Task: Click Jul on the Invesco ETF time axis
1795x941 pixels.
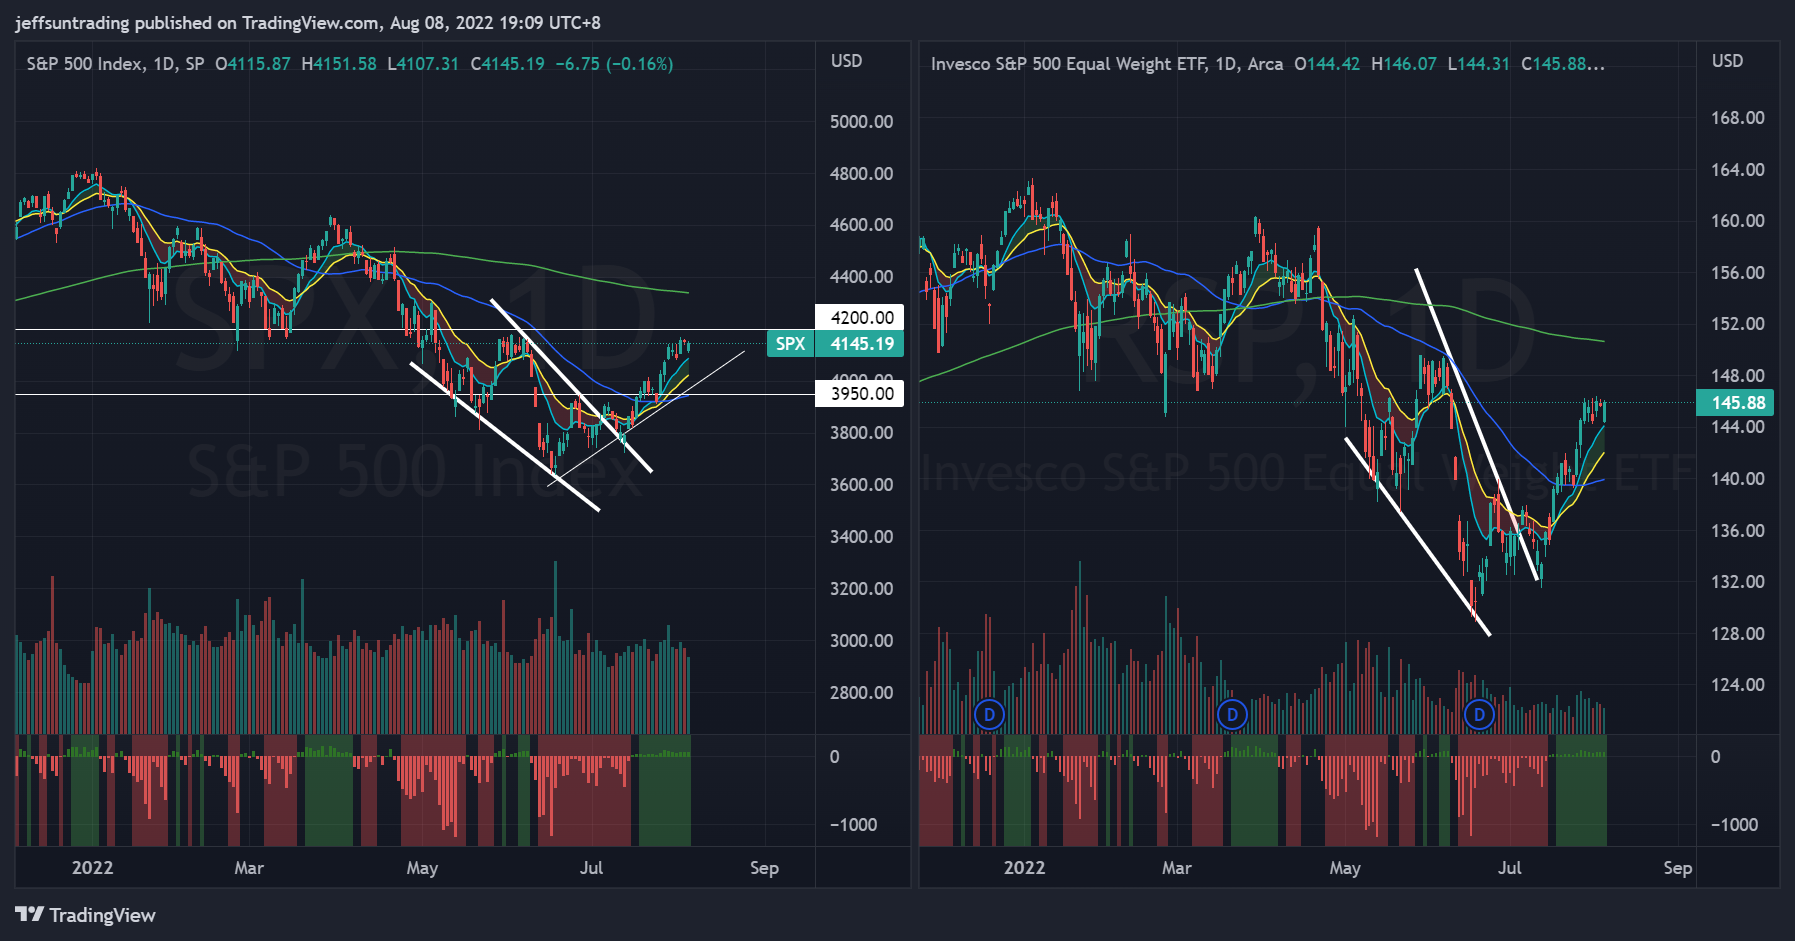Action: click(x=1509, y=868)
